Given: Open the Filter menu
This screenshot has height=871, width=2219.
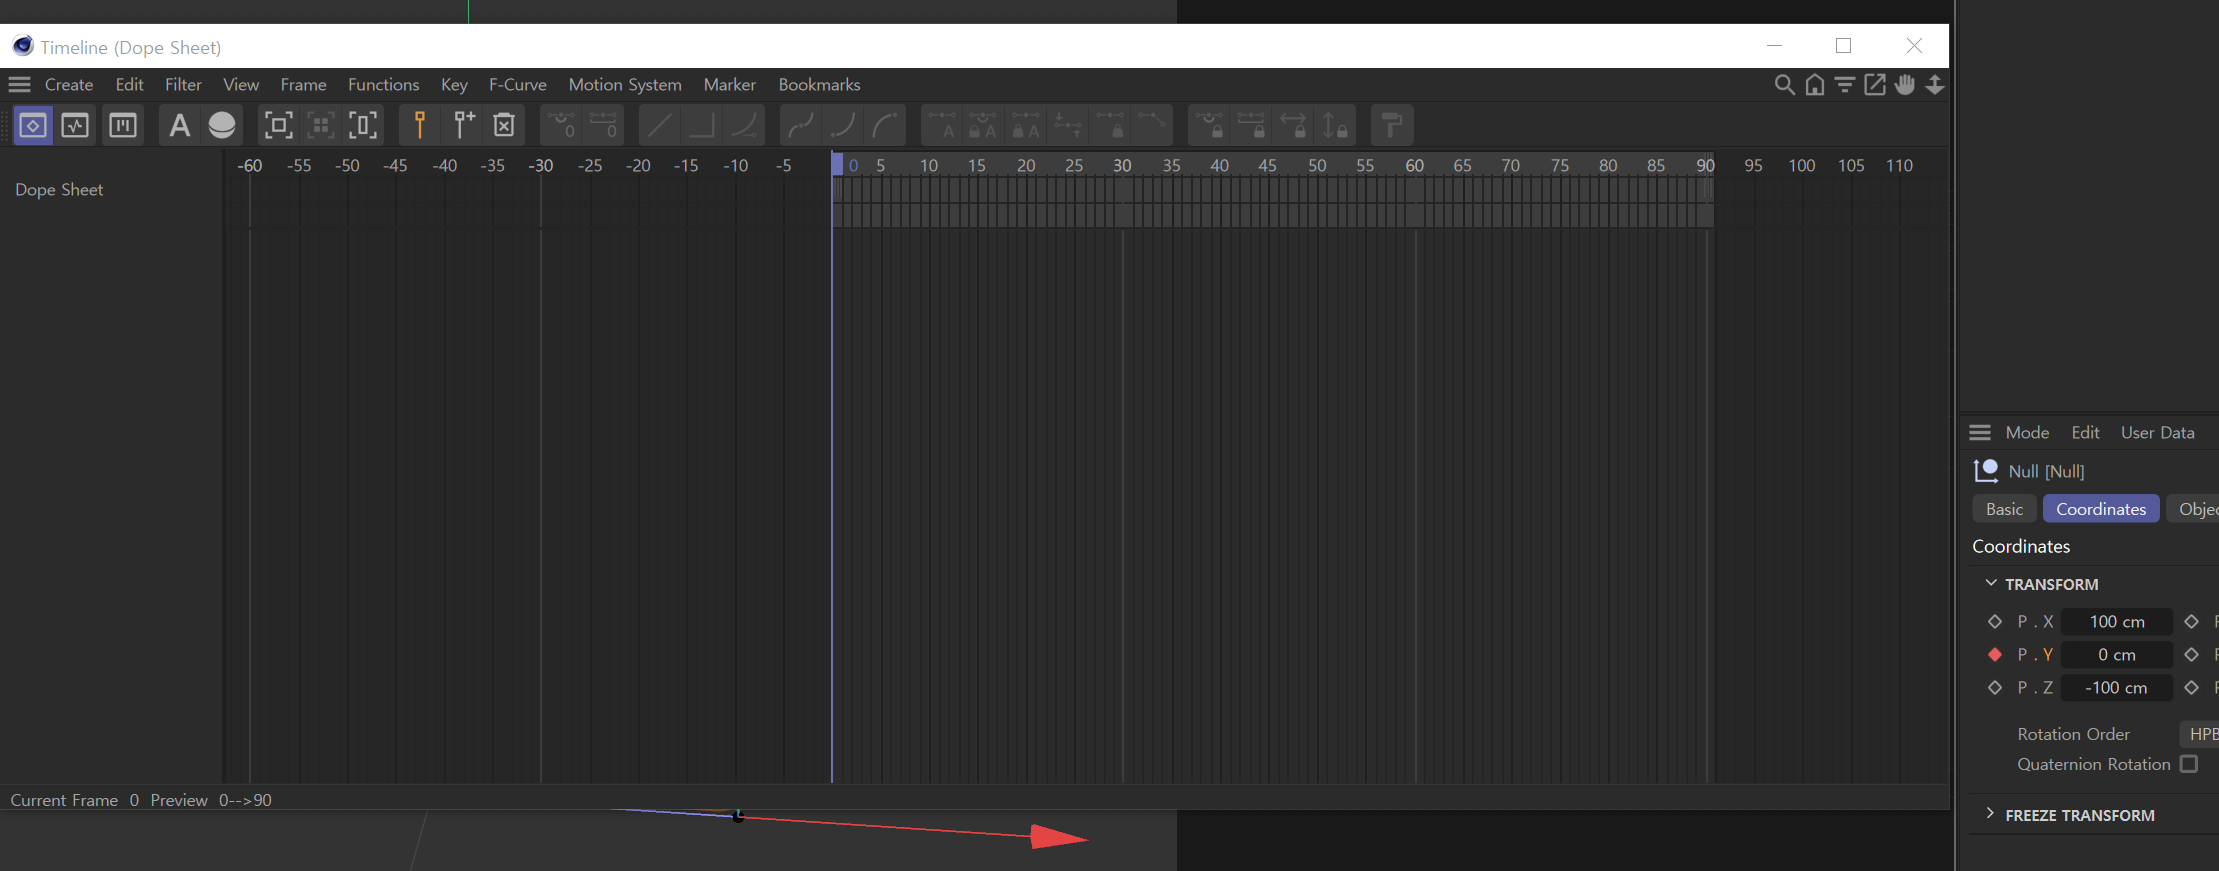Looking at the screenshot, I should 183,85.
